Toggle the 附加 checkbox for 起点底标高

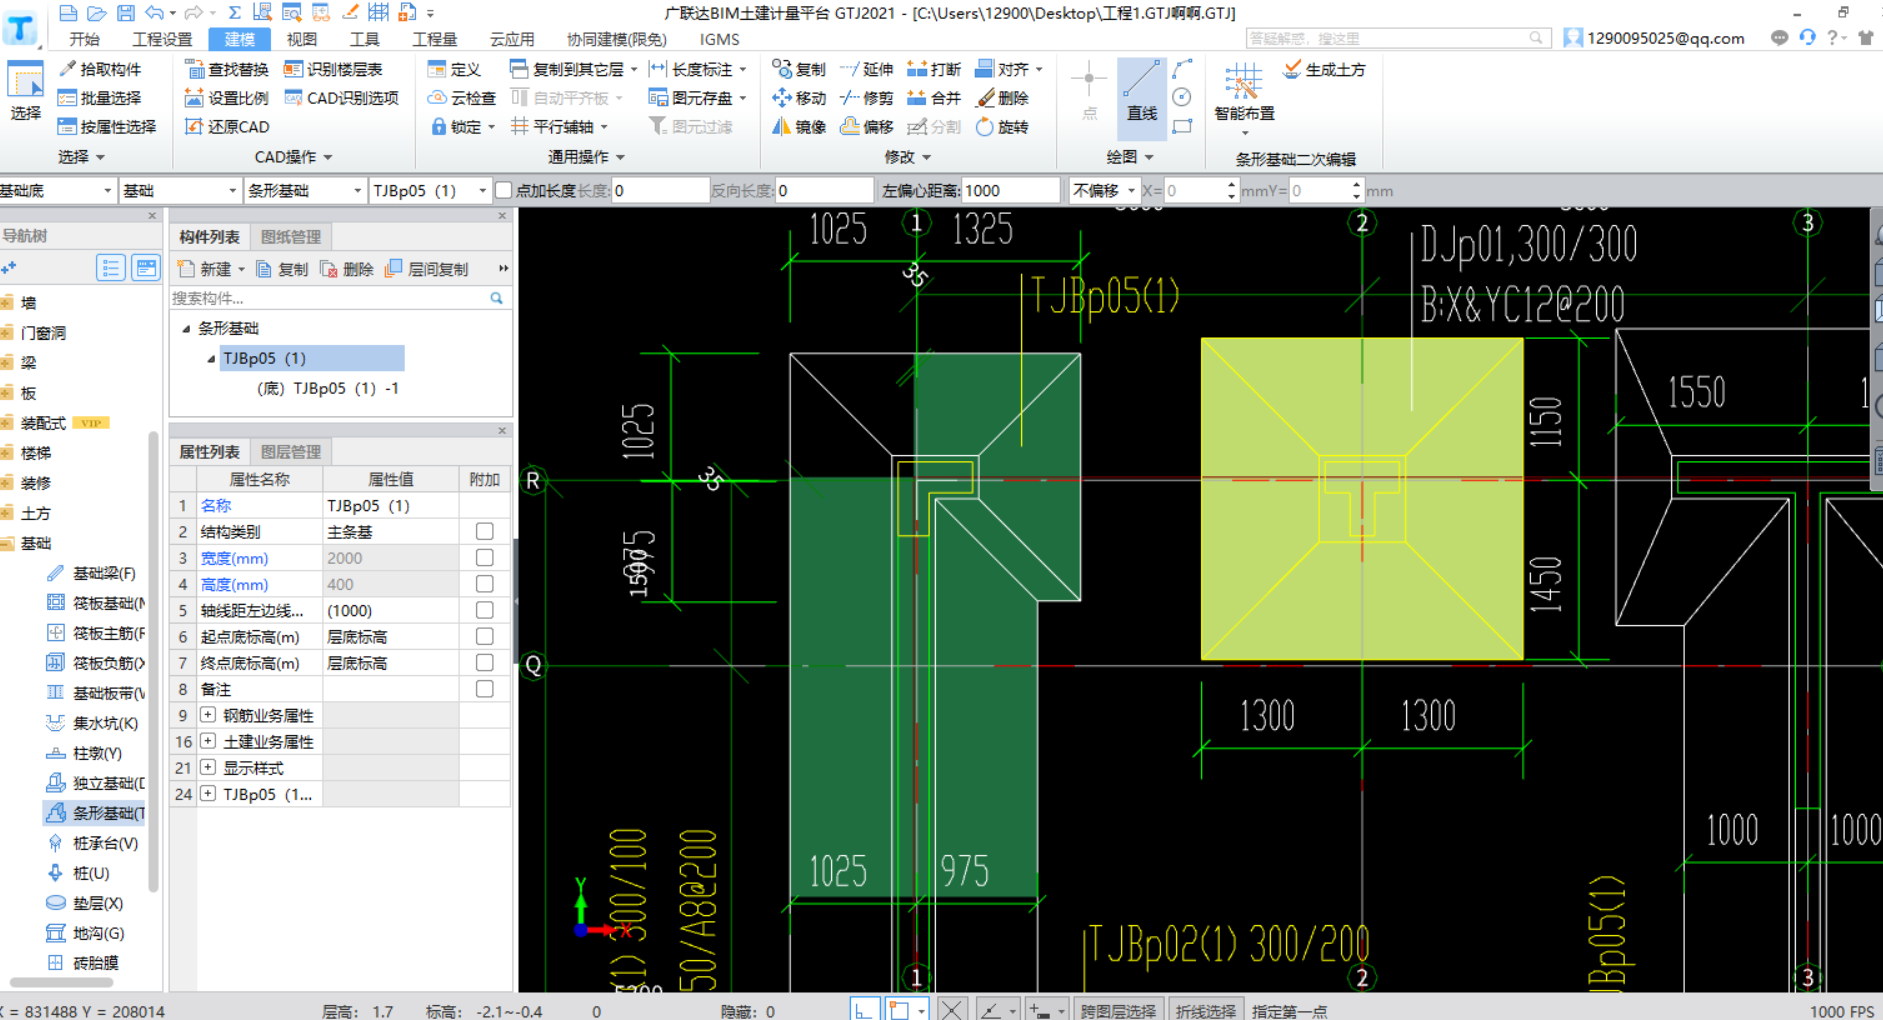485,636
